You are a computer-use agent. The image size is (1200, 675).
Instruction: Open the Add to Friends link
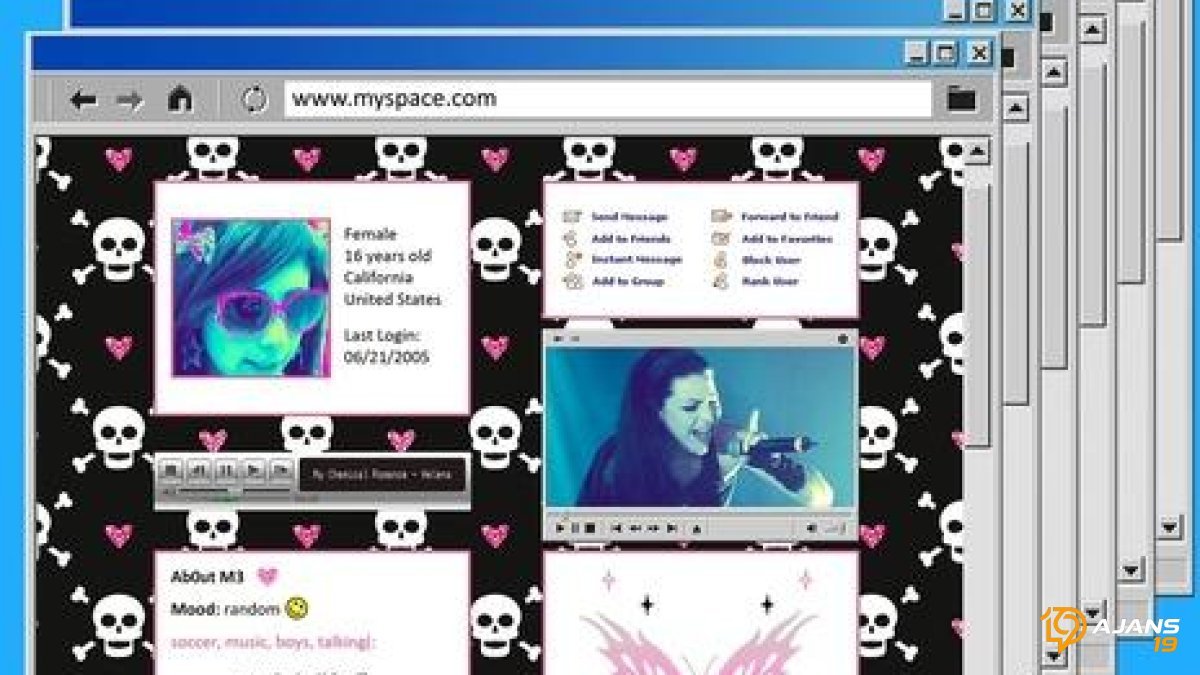click(631, 239)
